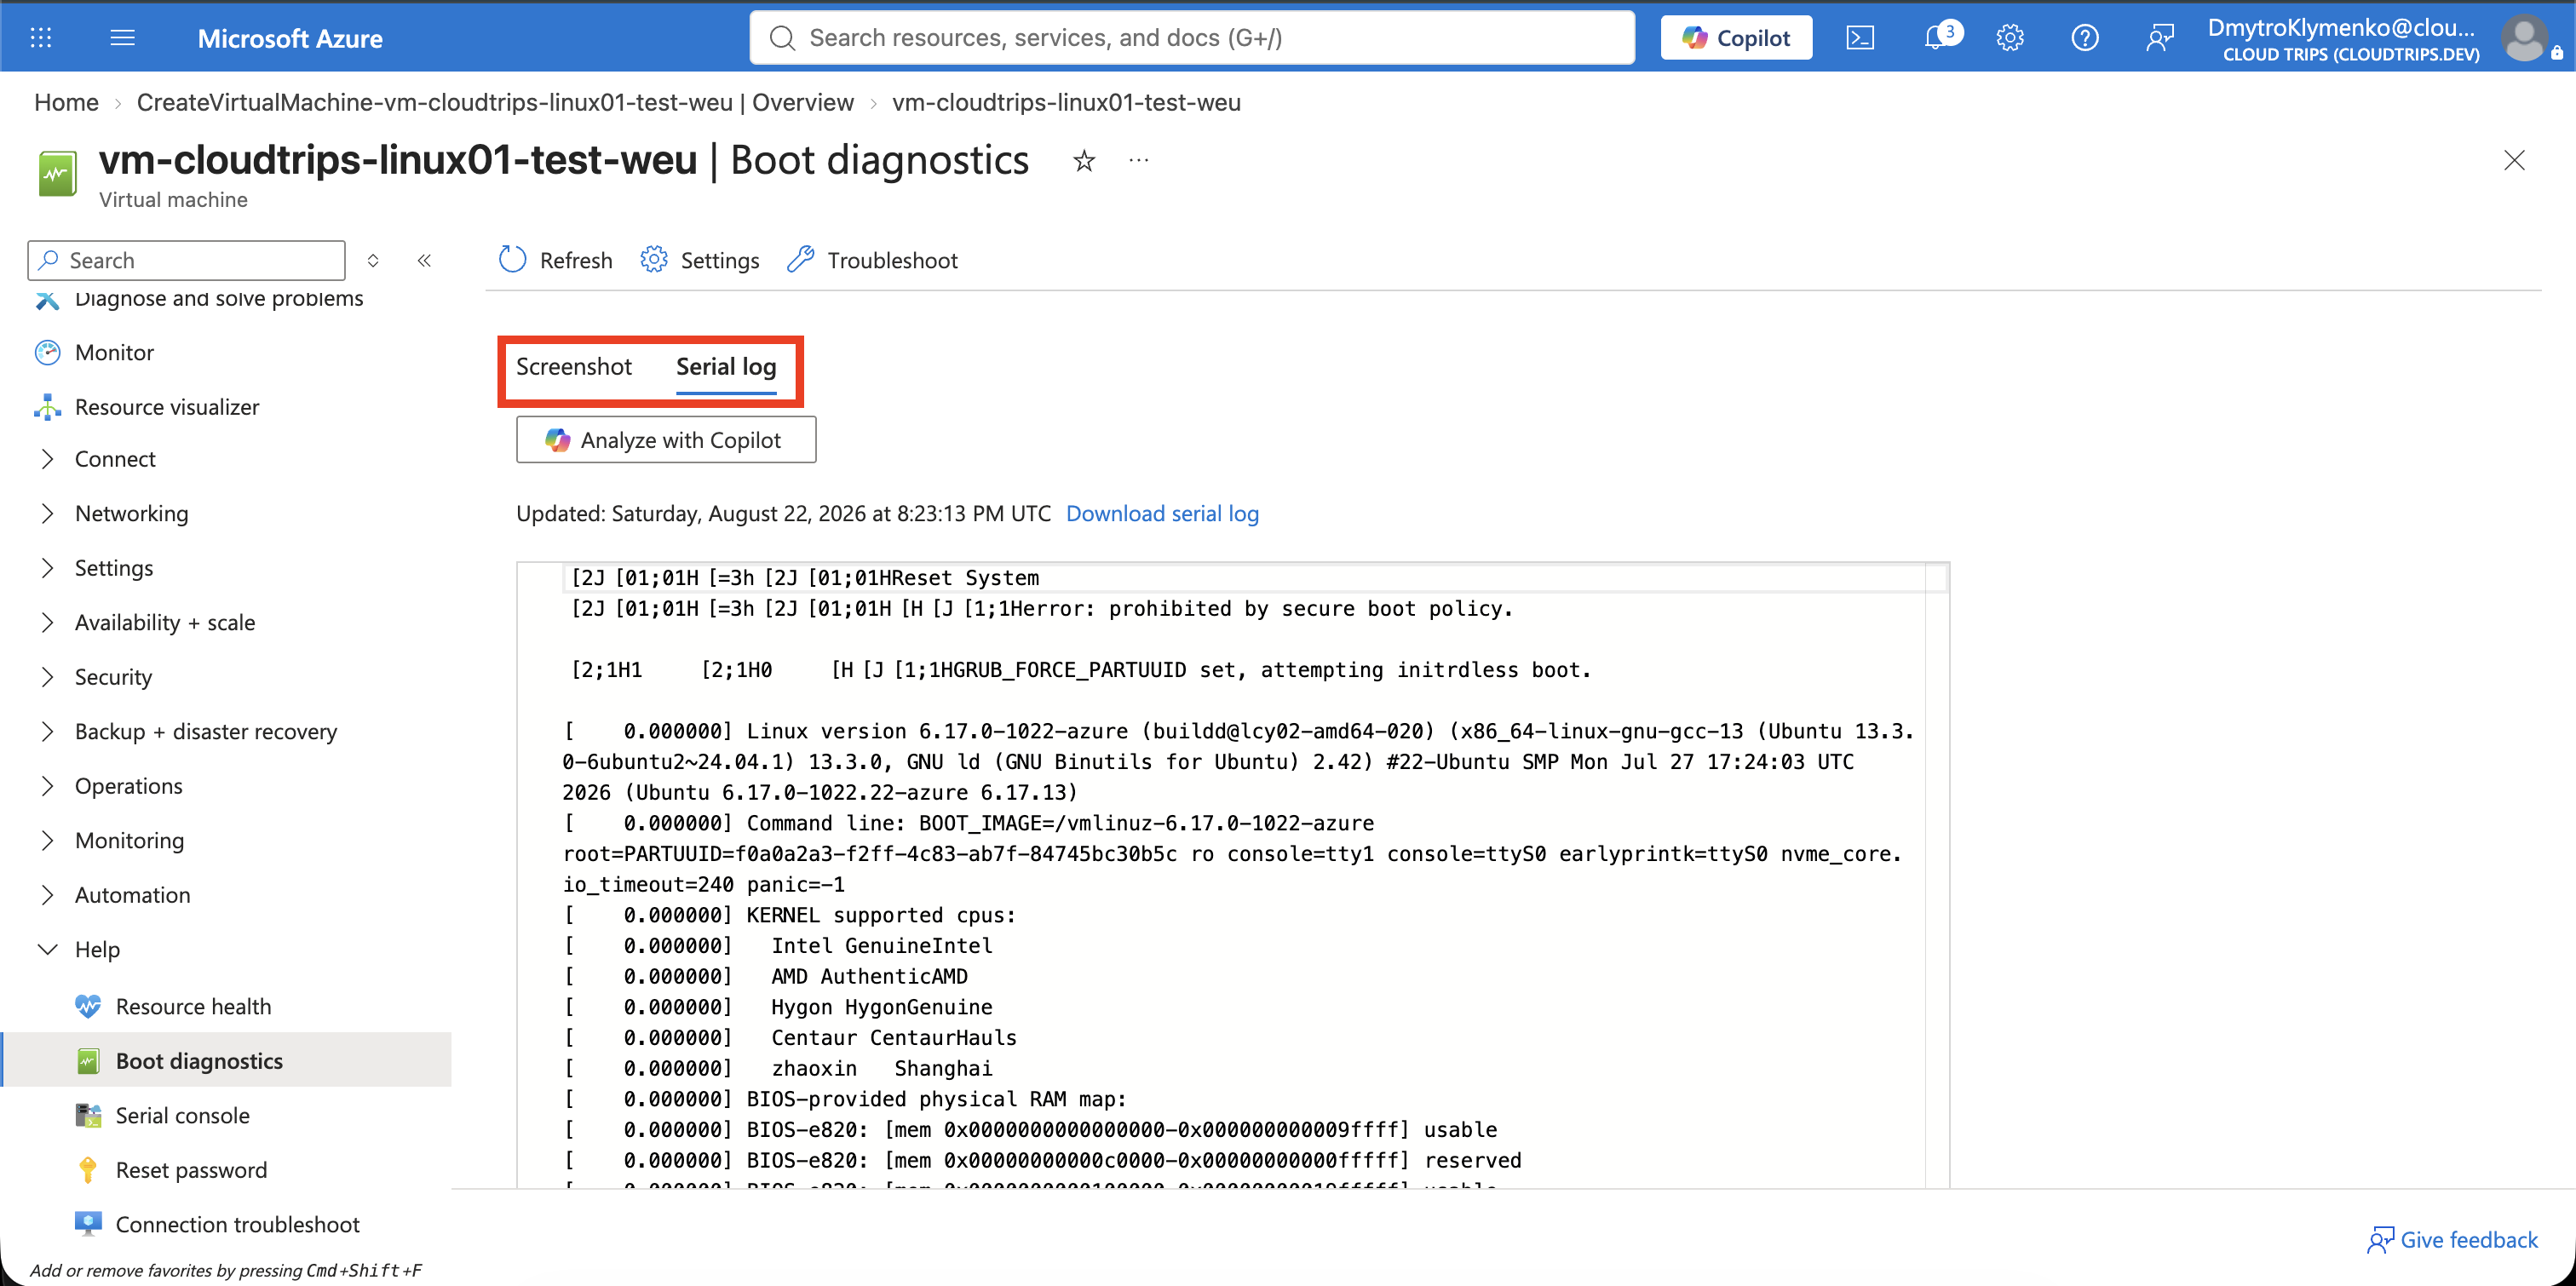Screen dimensions: 2576x1286
Task: Open the portal hamburger menu
Action: coord(123,38)
